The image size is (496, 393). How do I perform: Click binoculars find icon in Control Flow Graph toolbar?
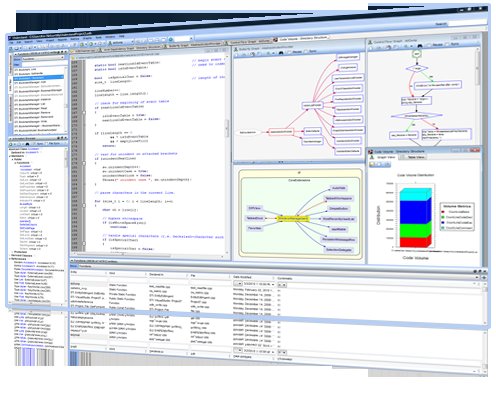point(420,46)
